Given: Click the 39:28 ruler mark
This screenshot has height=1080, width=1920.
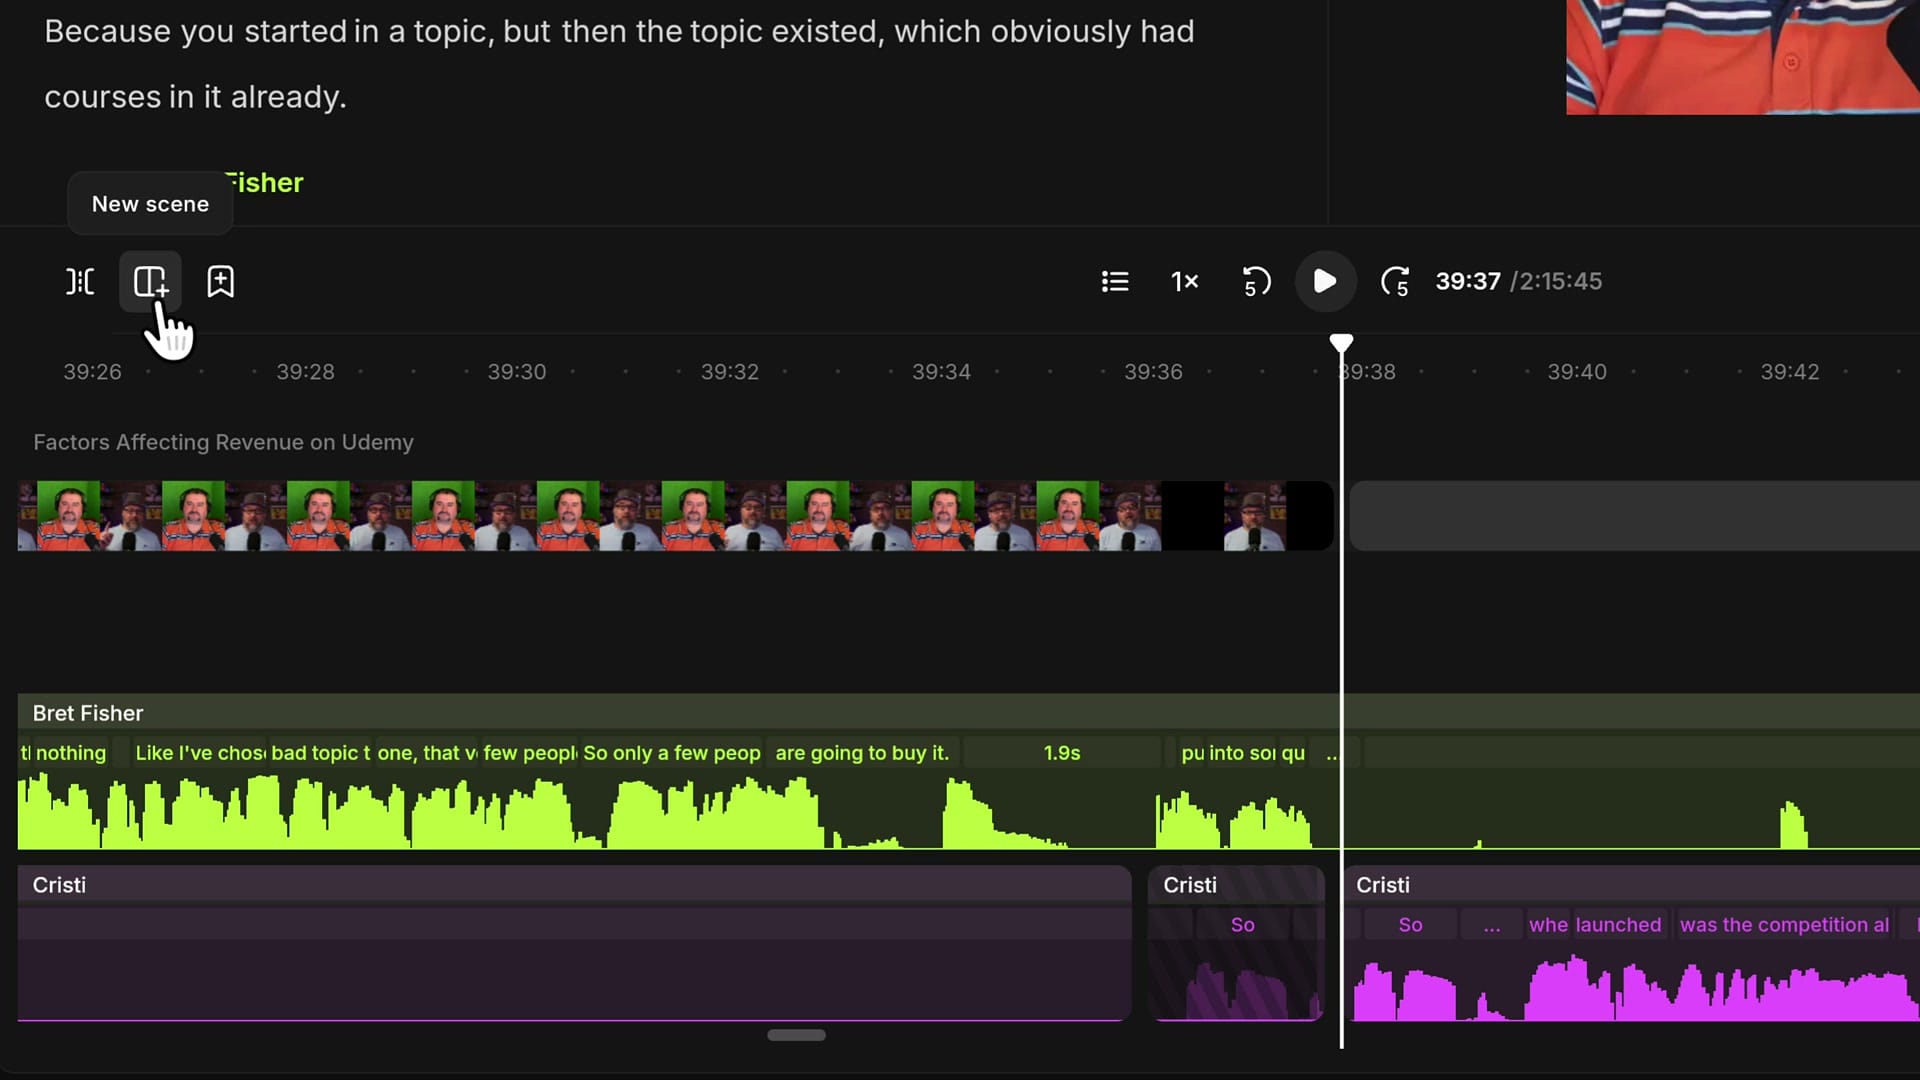Looking at the screenshot, I should (x=305, y=372).
